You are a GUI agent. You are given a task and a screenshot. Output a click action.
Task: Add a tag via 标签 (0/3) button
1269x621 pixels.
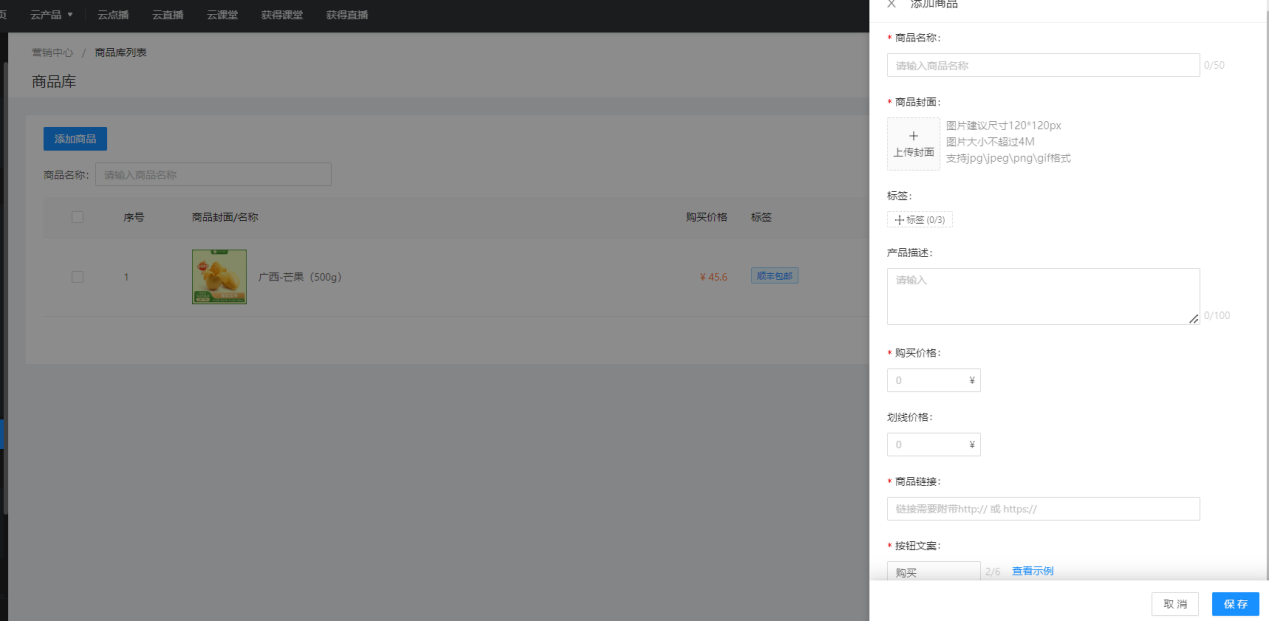[x=920, y=220]
